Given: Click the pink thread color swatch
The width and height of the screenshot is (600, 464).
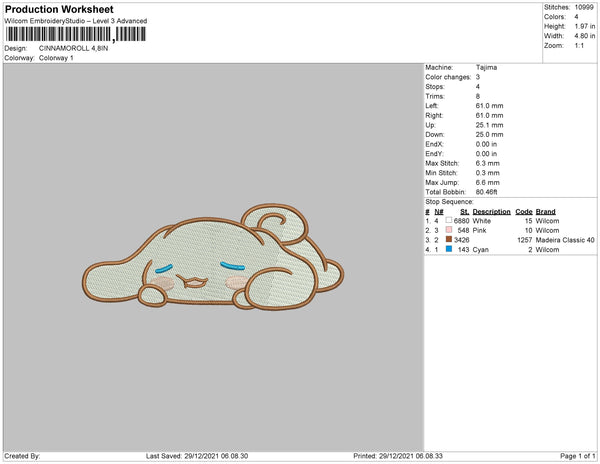Looking at the screenshot, I should point(448,230).
